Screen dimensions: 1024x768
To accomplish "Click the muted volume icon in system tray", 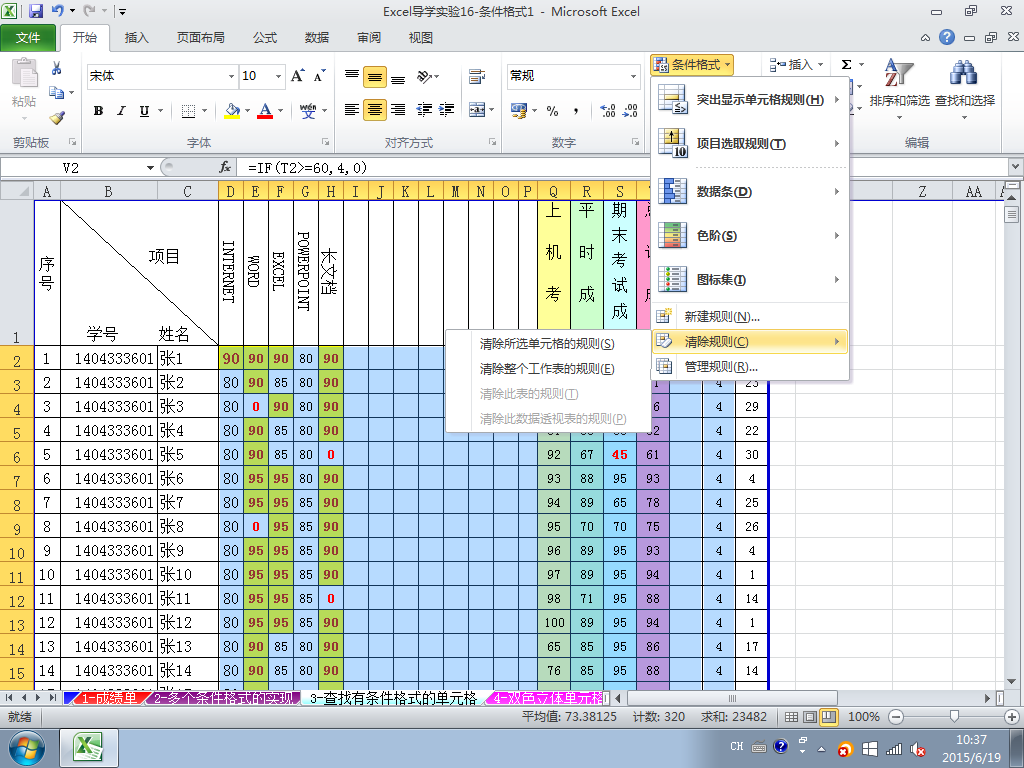I will tap(918, 749).
